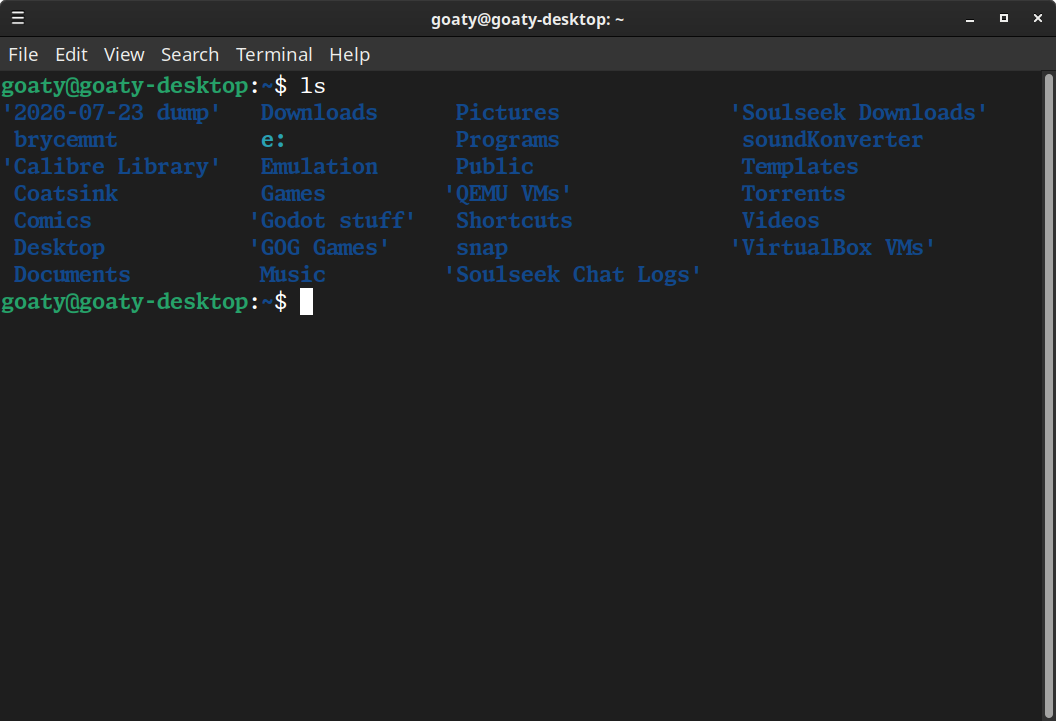
Task: Click the 'GOG Games' directory name
Action: coord(319,247)
